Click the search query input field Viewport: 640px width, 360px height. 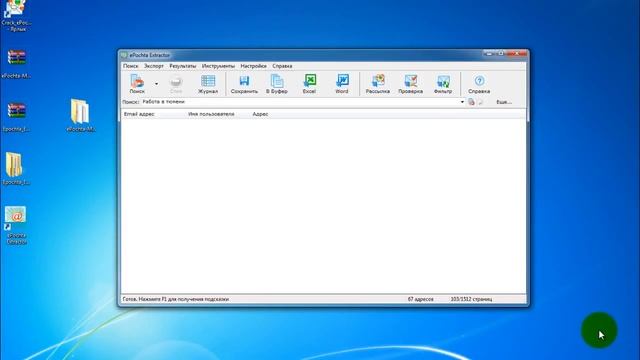300,102
